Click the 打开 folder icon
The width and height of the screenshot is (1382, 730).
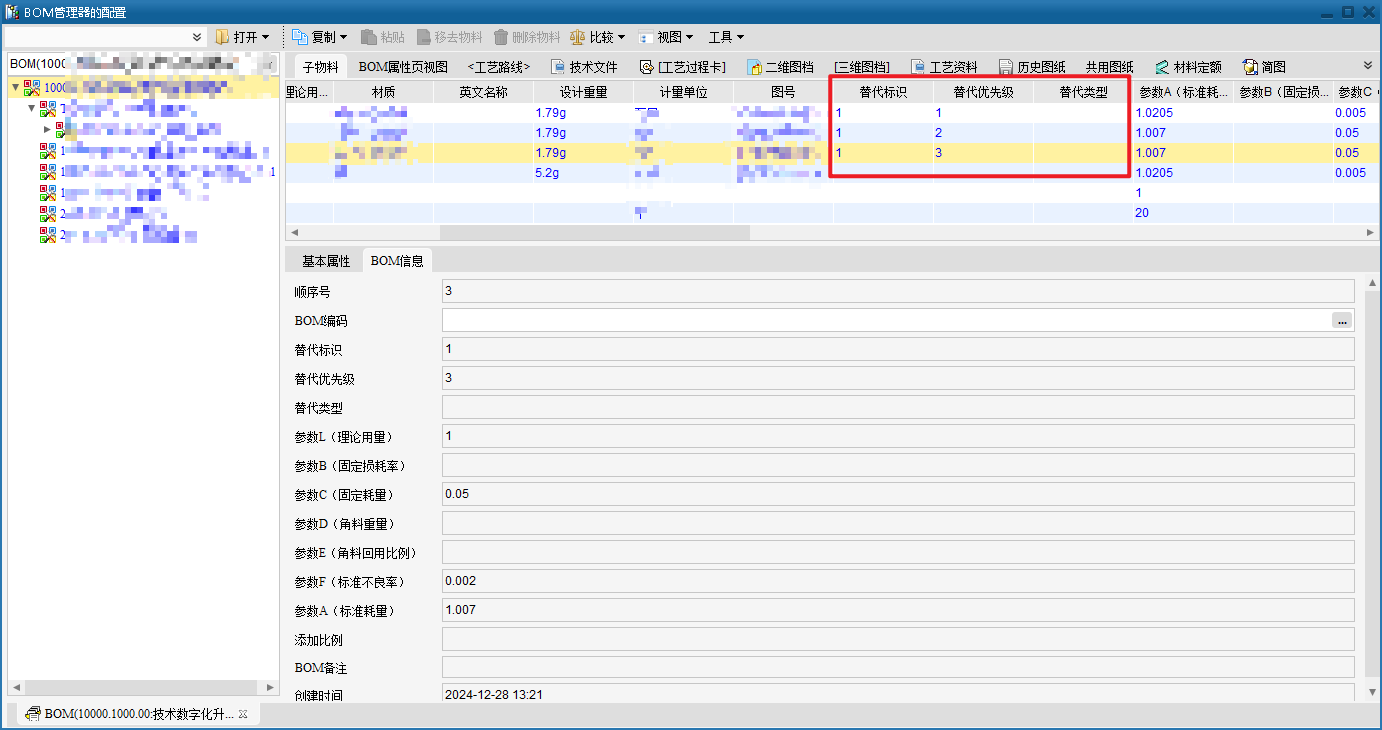coord(222,37)
